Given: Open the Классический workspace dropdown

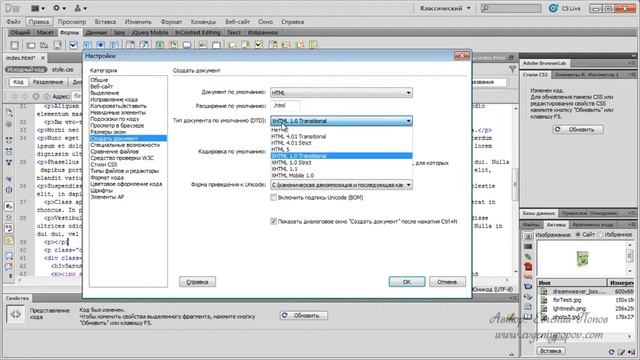Looking at the screenshot, I should 445,8.
